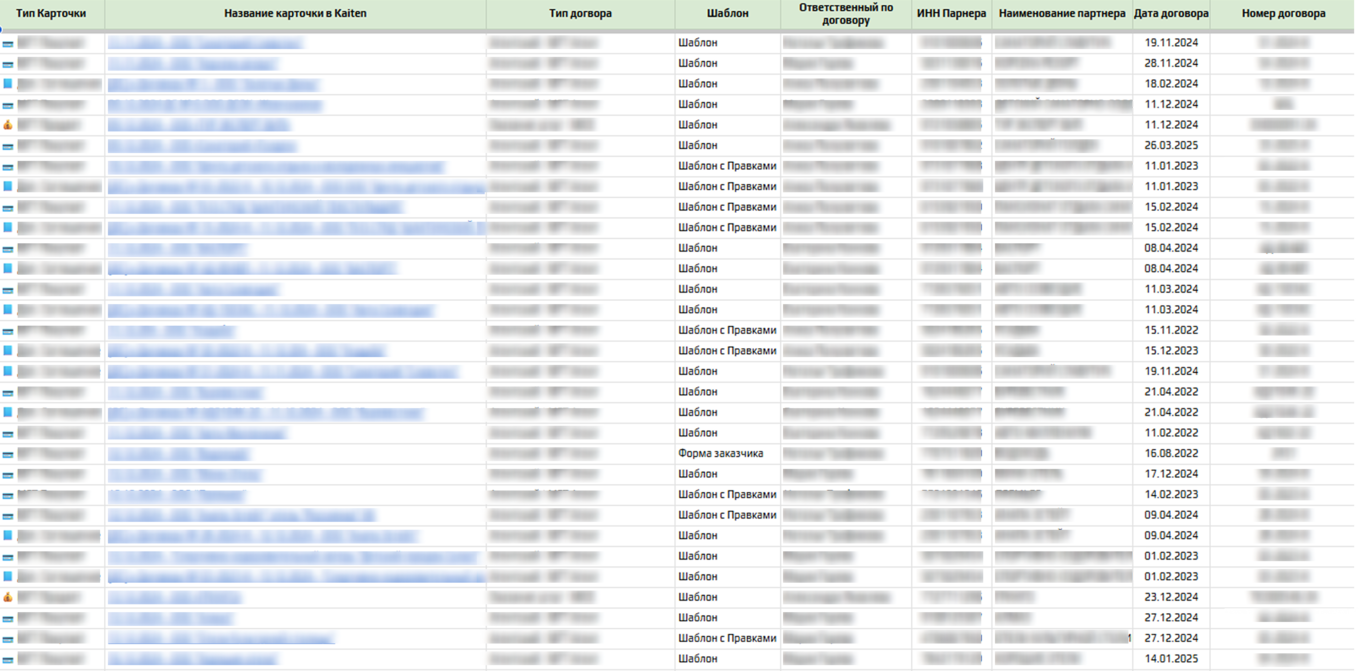Select the date cell 11.02.2022
This screenshot has width=1360, height=671.
1171,433
